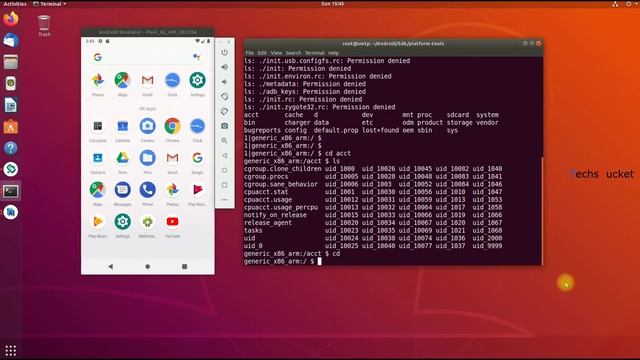Screen dimensions: 640x360
Task: Click "lost+found" in terminal listing
Action: (x=380, y=130)
